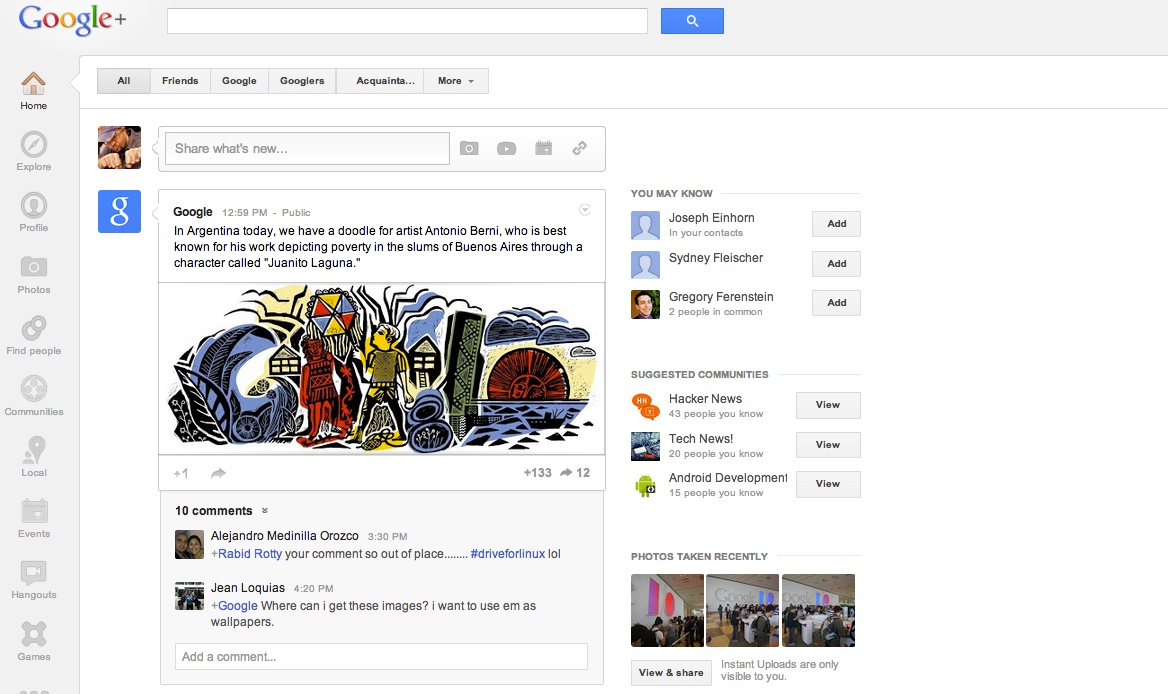
Task: Switch to the Friends stream tab
Action: (180, 80)
